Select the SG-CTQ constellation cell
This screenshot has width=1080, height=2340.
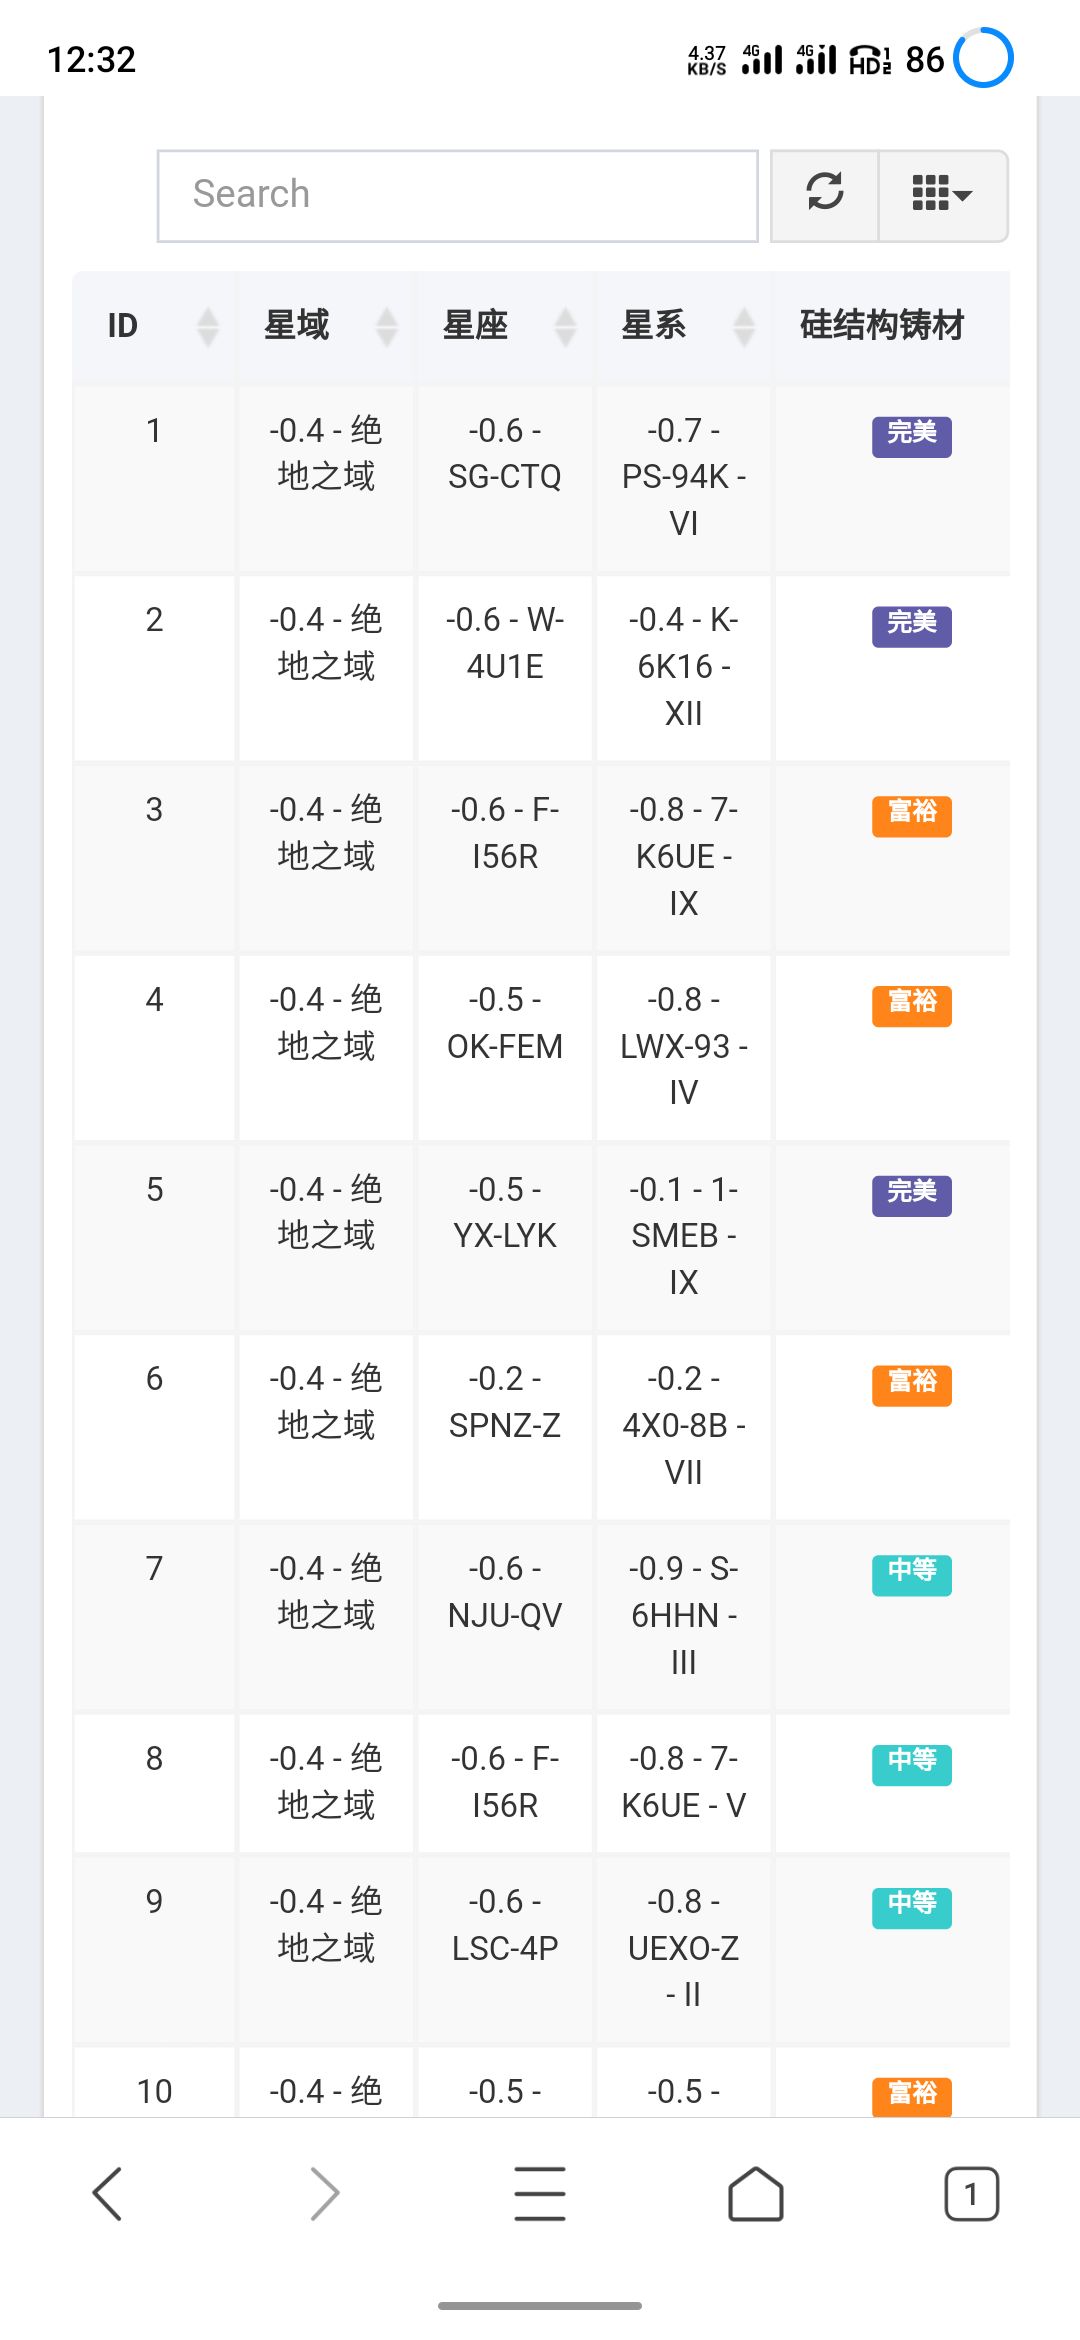pyautogui.click(x=505, y=454)
